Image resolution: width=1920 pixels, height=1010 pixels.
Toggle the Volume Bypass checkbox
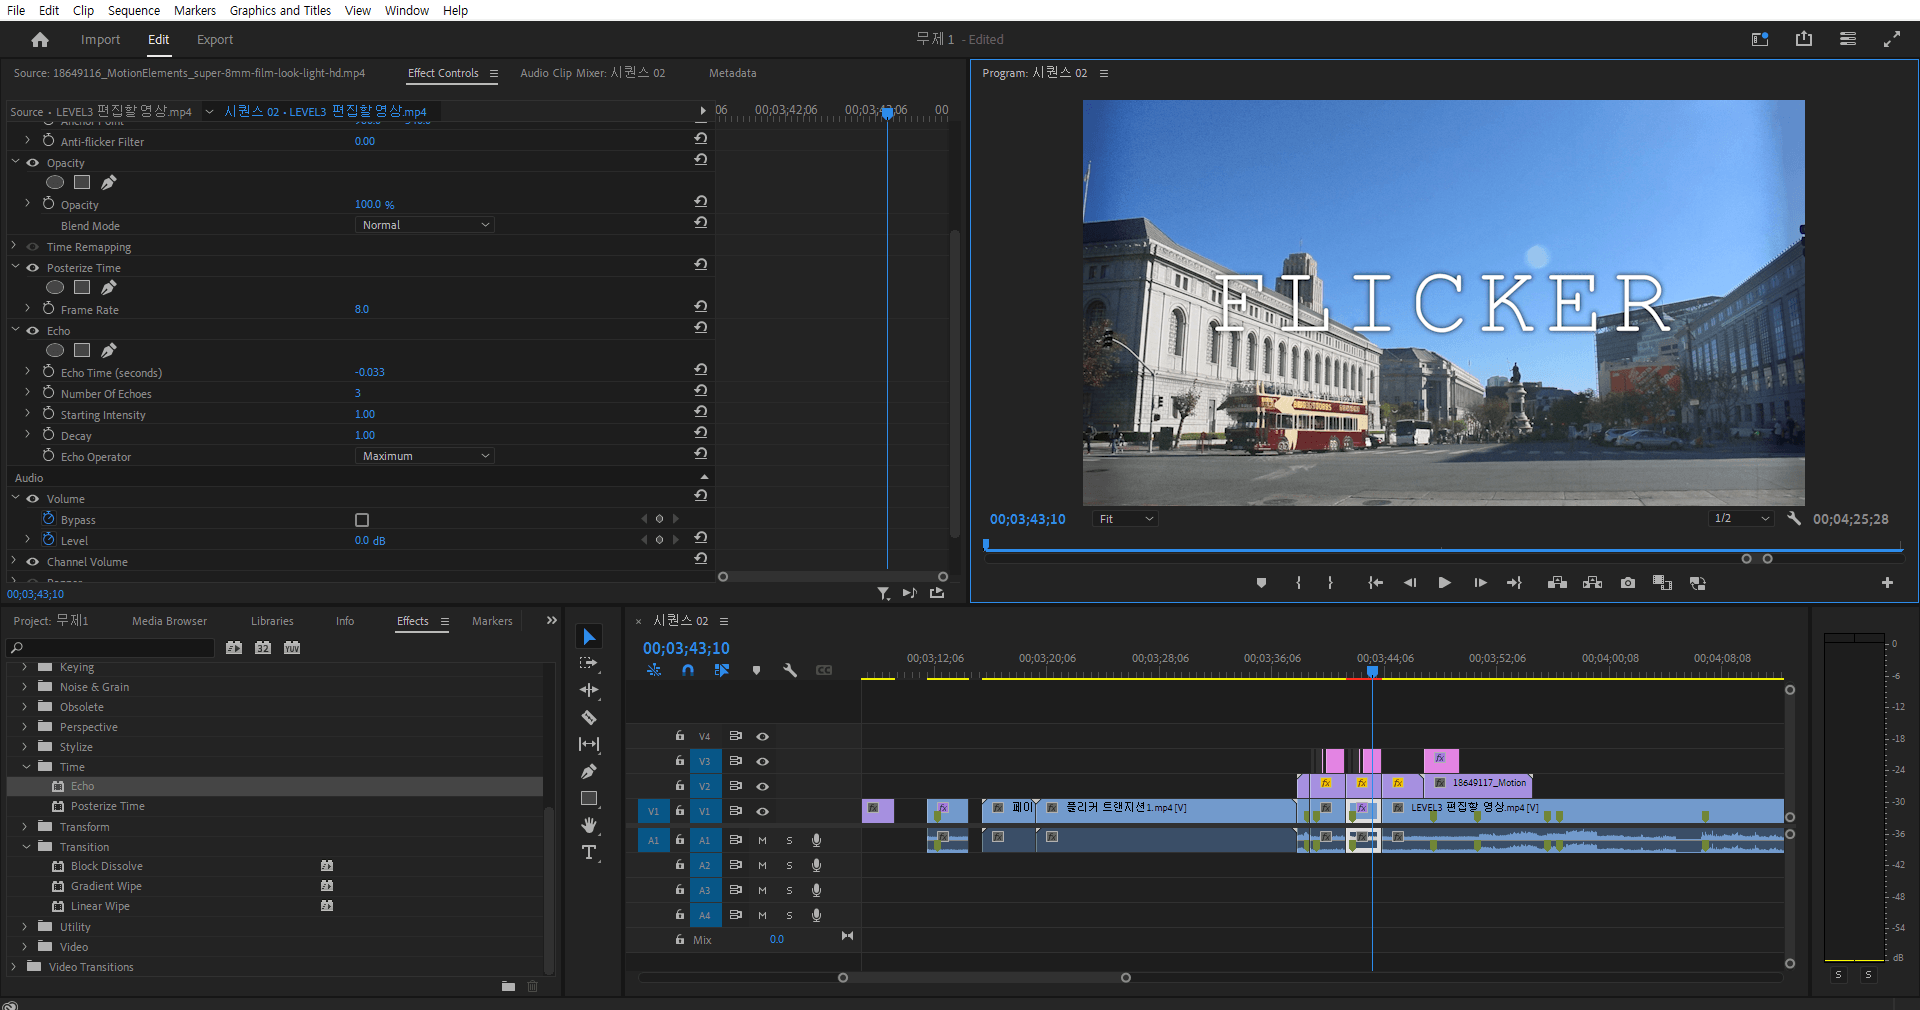click(x=362, y=520)
